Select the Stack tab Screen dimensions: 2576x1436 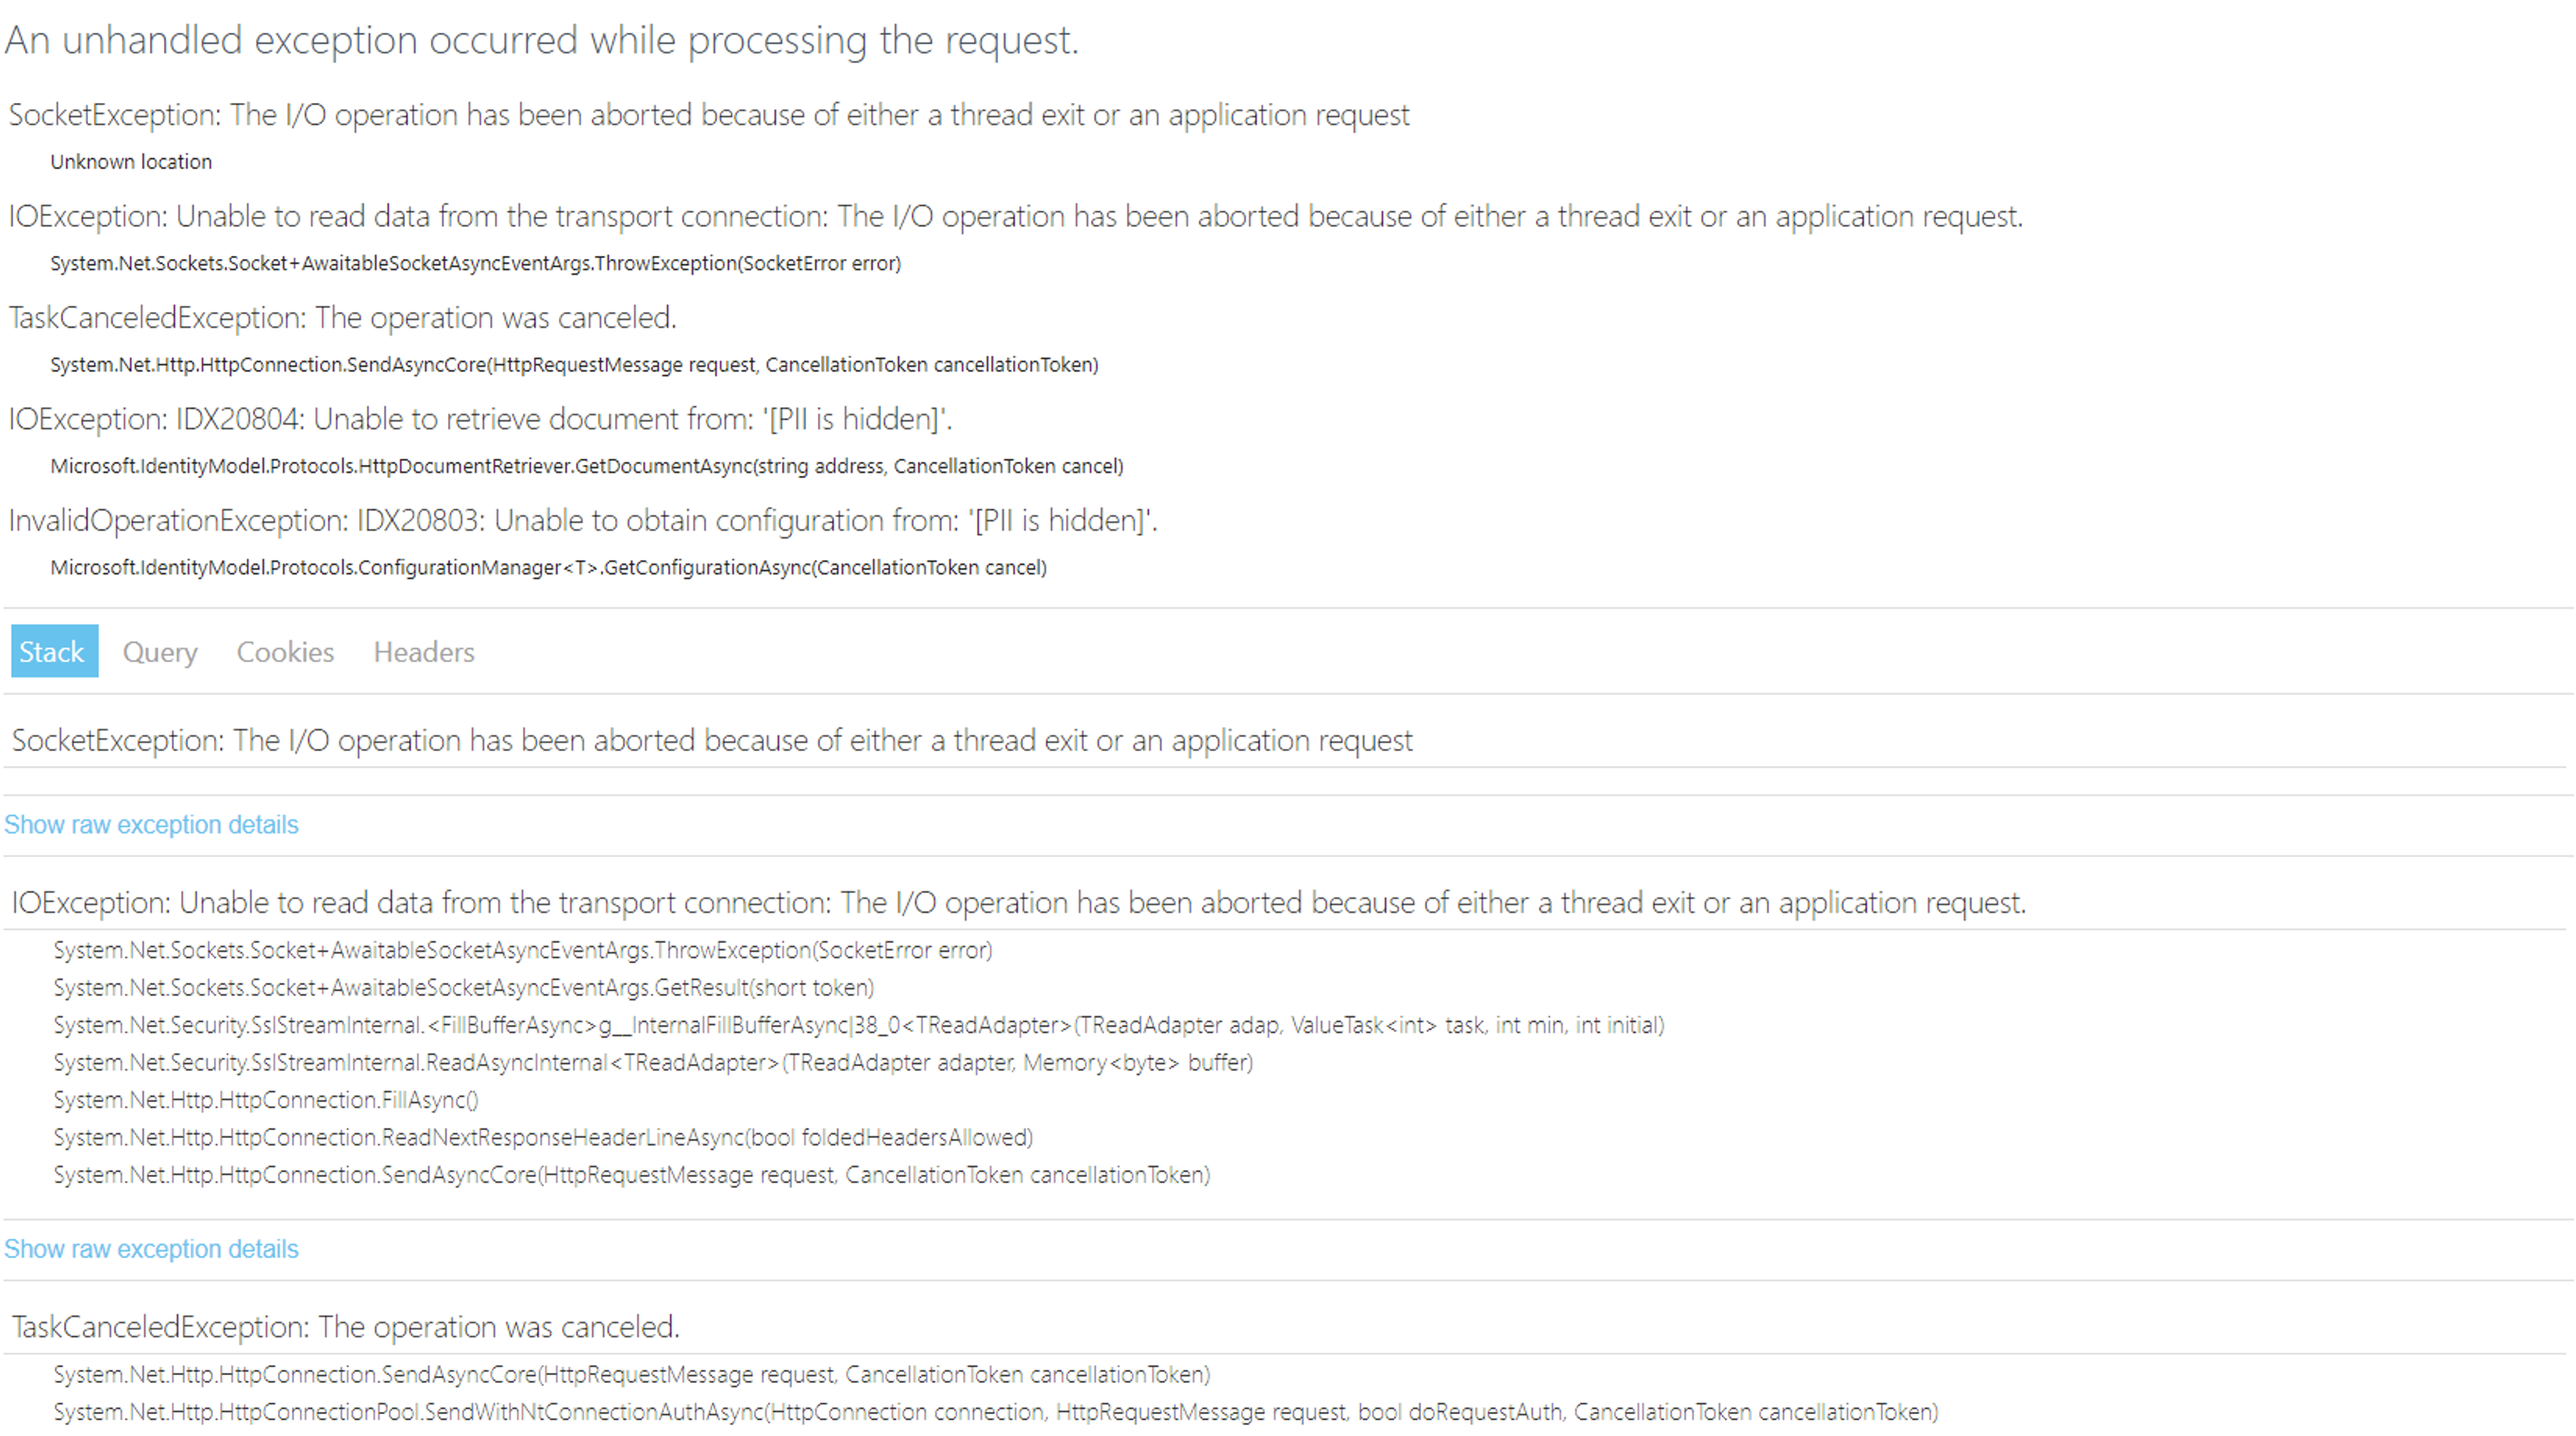click(x=53, y=652)
